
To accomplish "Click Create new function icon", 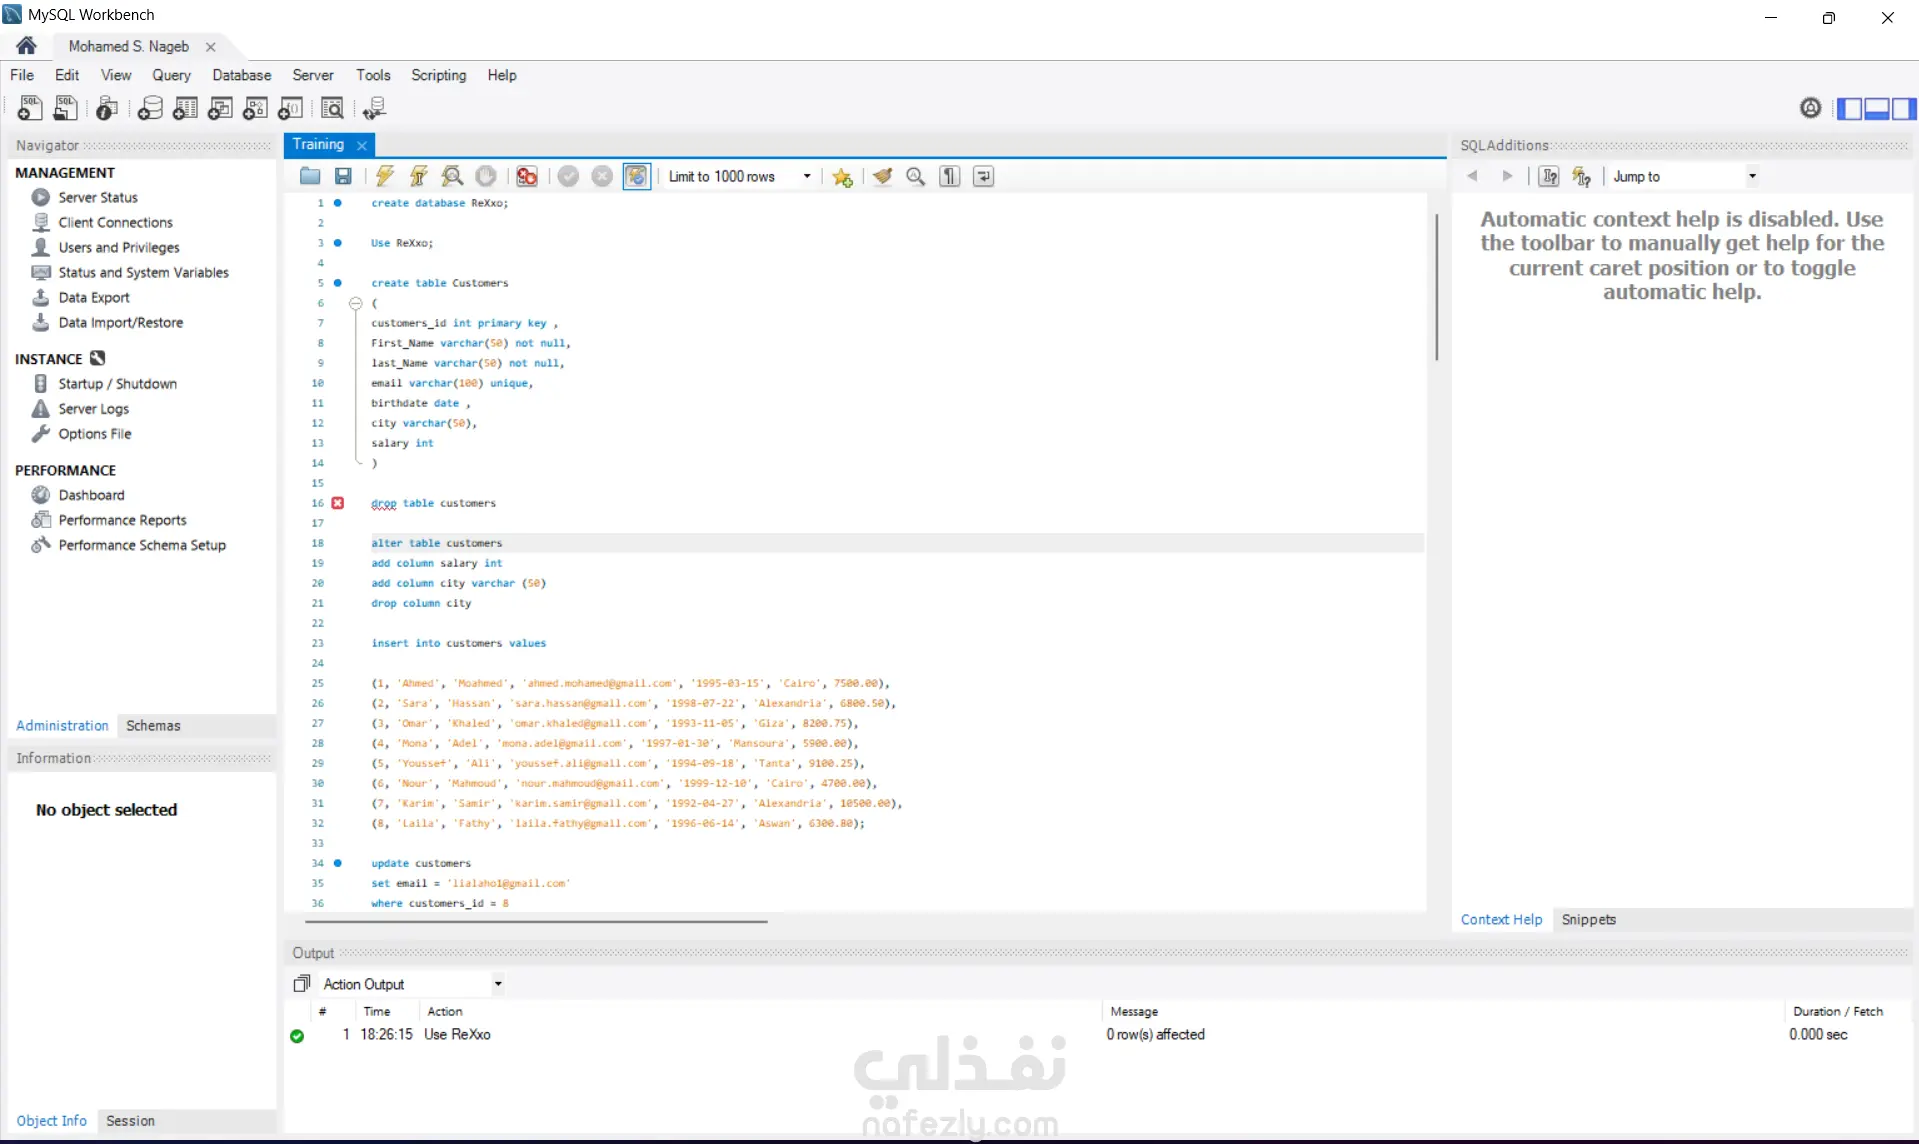I will [290, 108].
